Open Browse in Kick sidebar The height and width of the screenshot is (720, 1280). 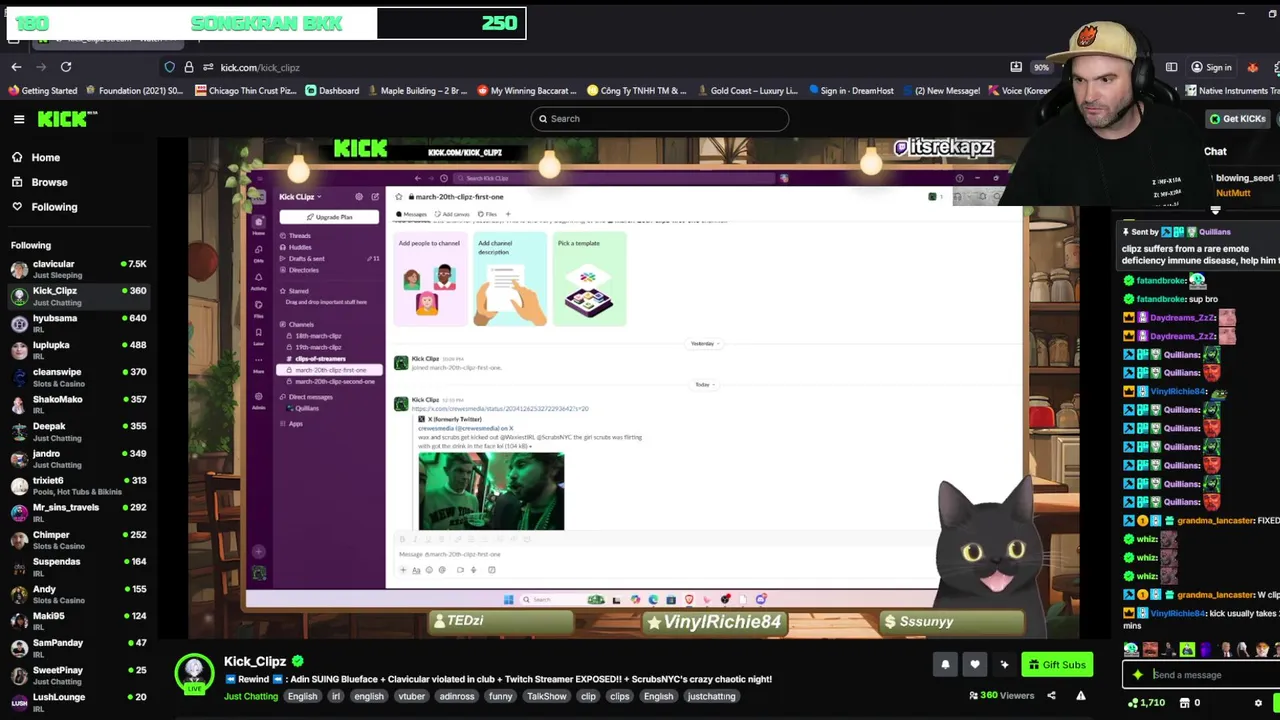coord(49,182)
